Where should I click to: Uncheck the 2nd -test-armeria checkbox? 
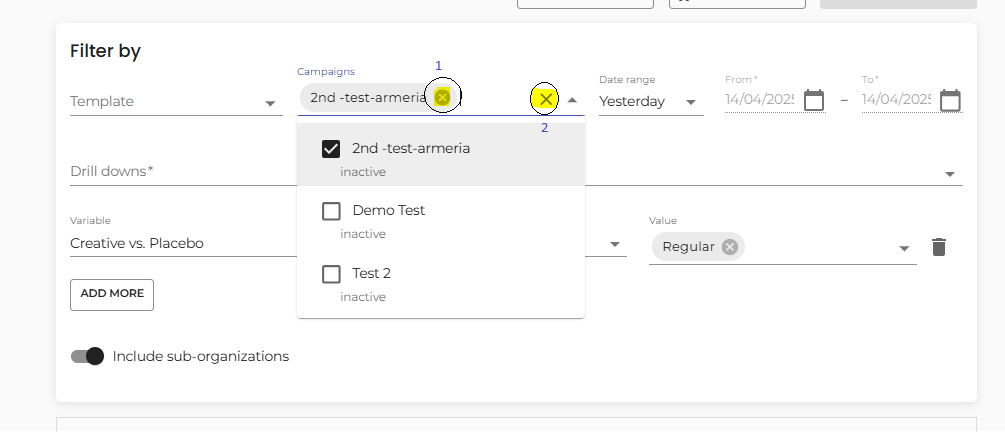pyautogui.click(x=332, y=149)
